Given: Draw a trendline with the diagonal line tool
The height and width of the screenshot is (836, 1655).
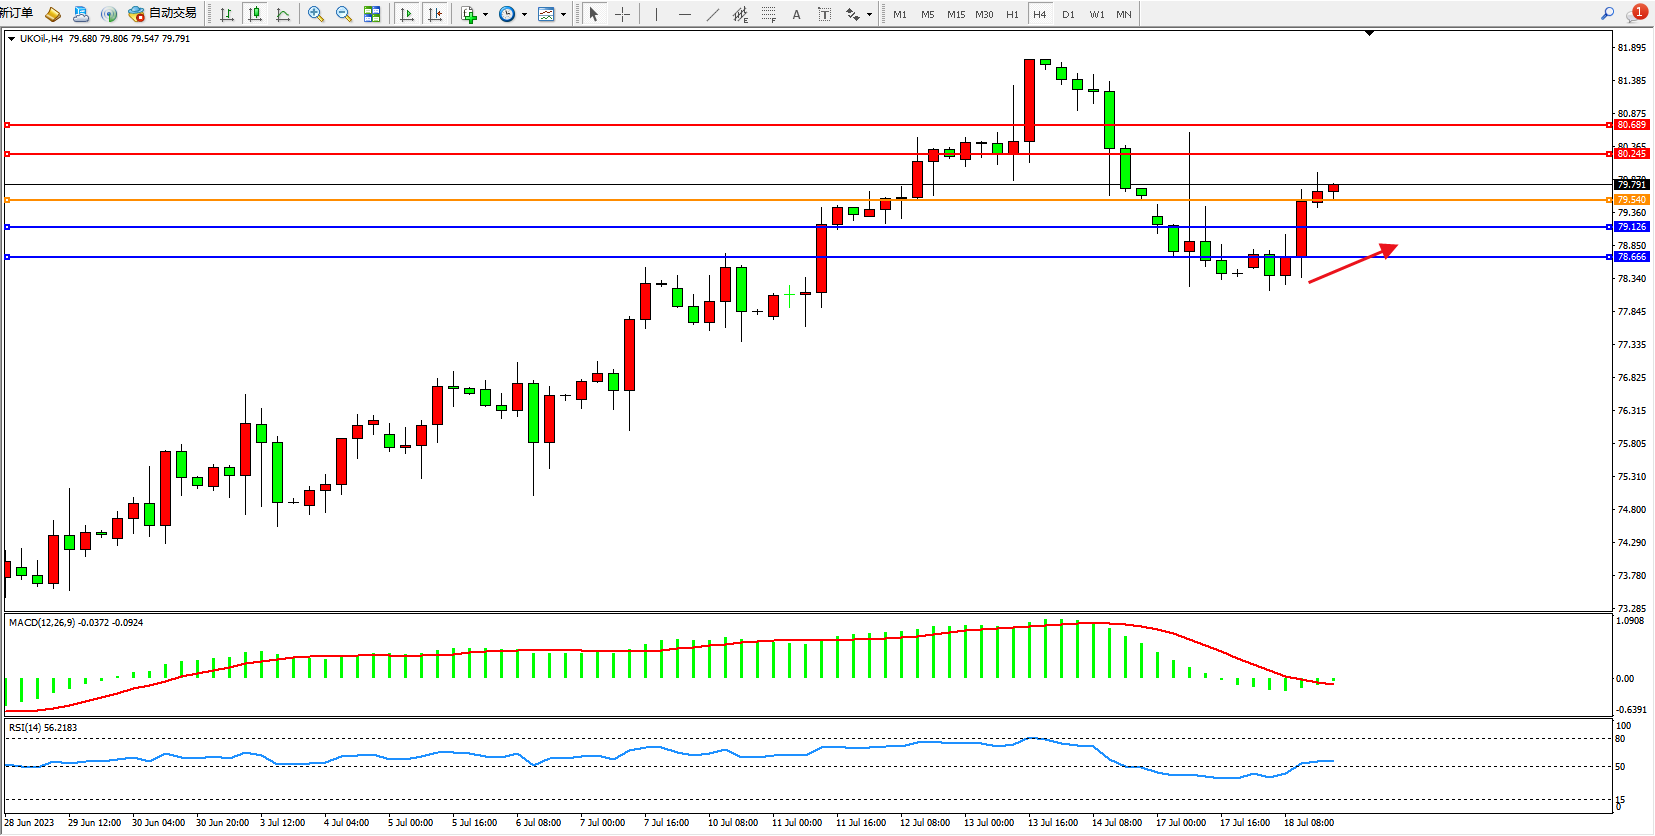Looking at the screenshot, I should (x=712, y=14).
